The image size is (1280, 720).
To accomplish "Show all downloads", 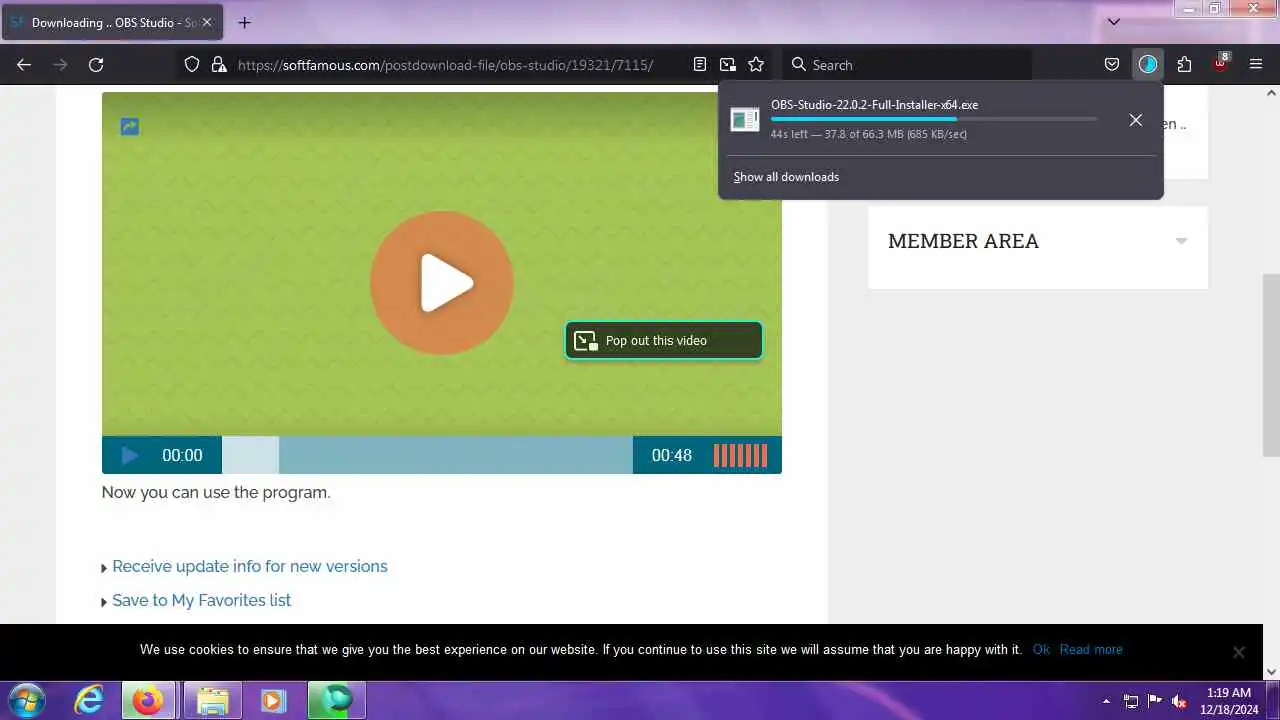I will 786,177.
